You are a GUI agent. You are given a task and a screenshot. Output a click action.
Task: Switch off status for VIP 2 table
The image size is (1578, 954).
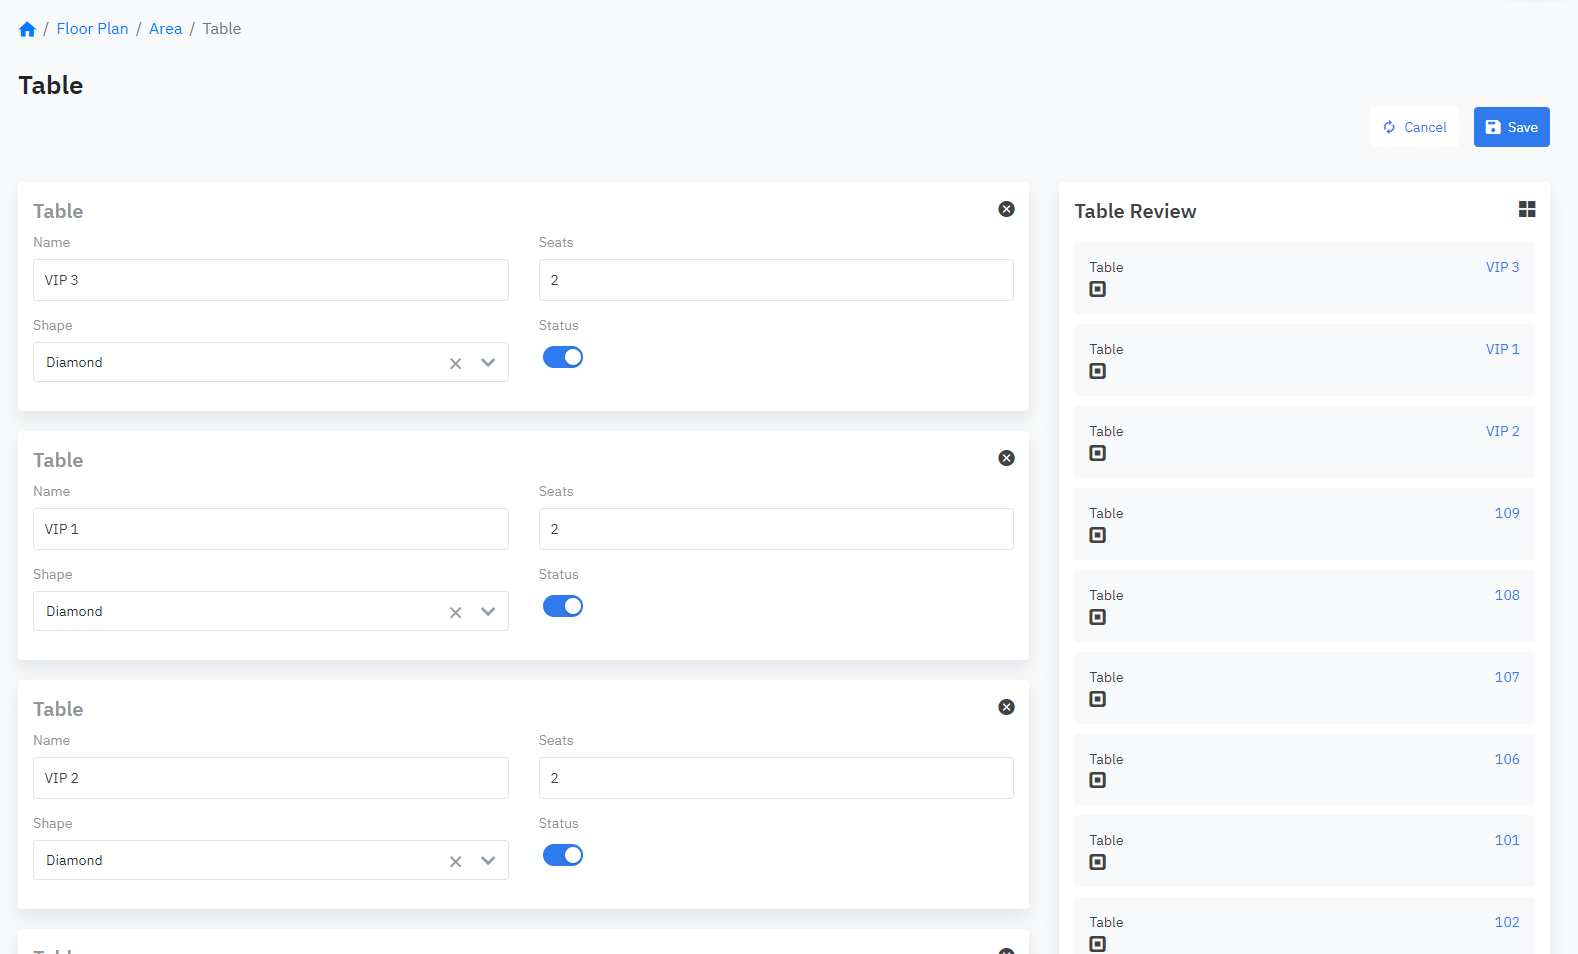pyautogui.click(x=562, y=855)
